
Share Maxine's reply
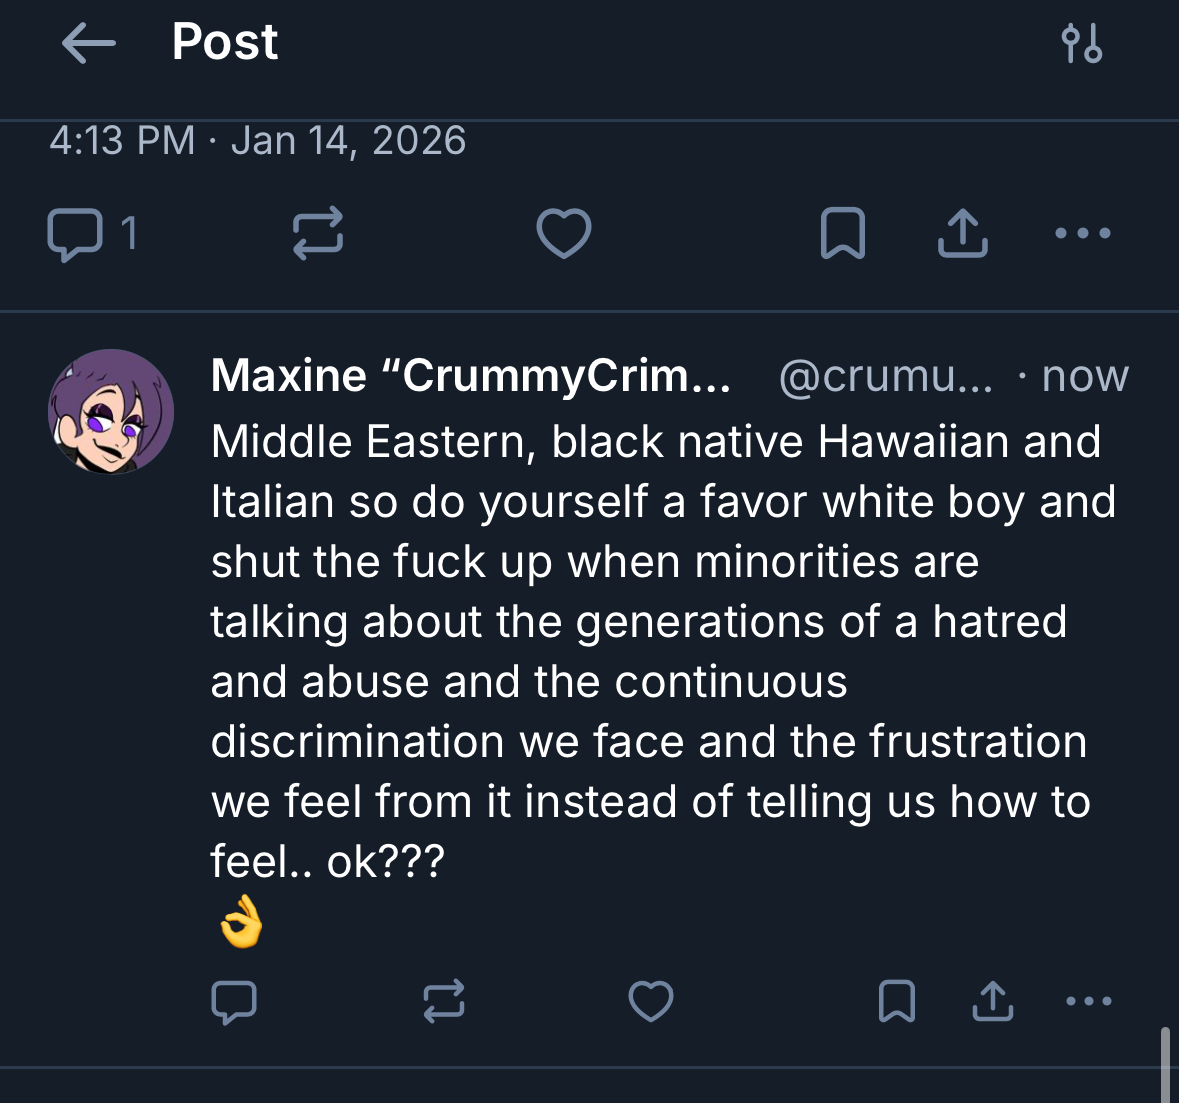click(x=992, y=1001)
